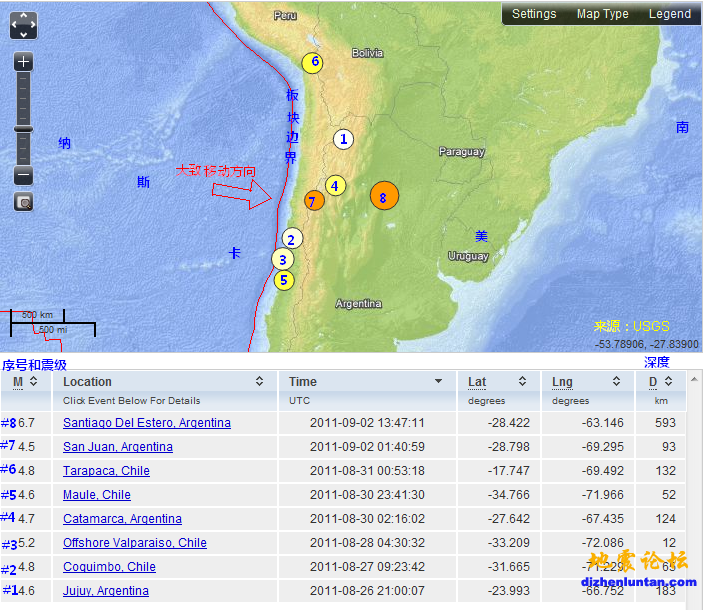This screenshot has height=610, width=704.
Task: Click the zoom level slider handle
Action: coord(23,129)
